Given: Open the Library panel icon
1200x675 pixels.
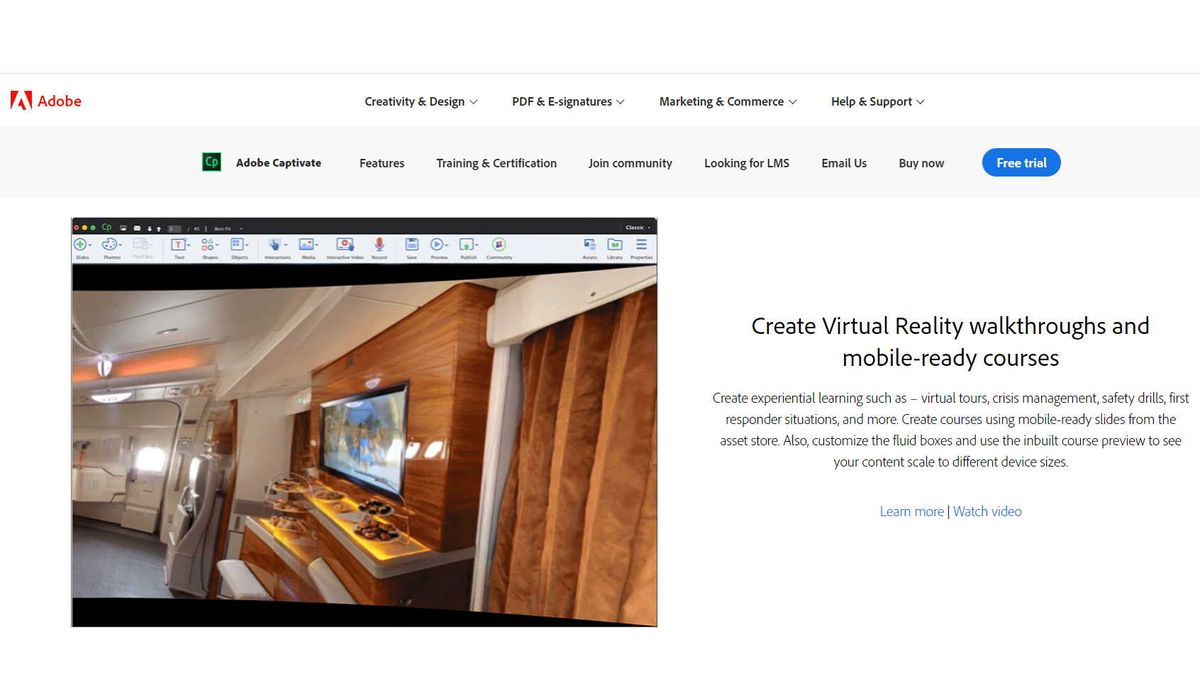Looking at the screenshot, I should (614, 244).
